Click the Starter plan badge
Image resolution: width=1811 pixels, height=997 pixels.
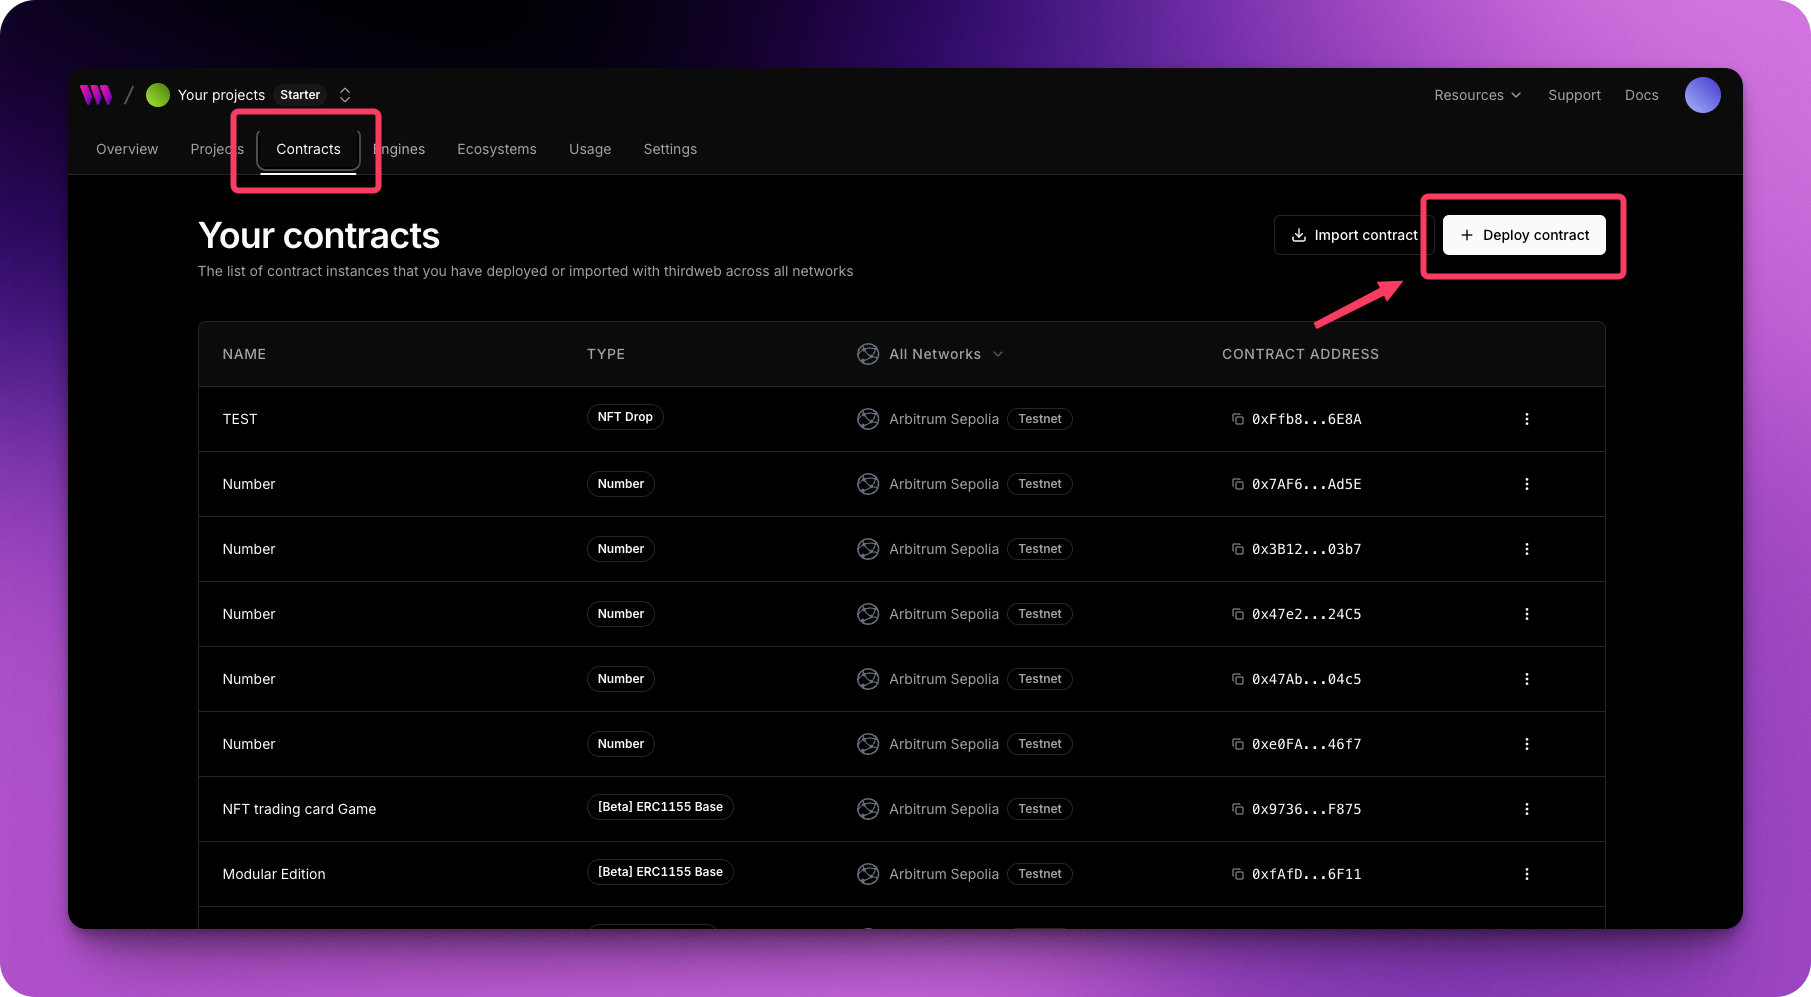tap(299, 94)
